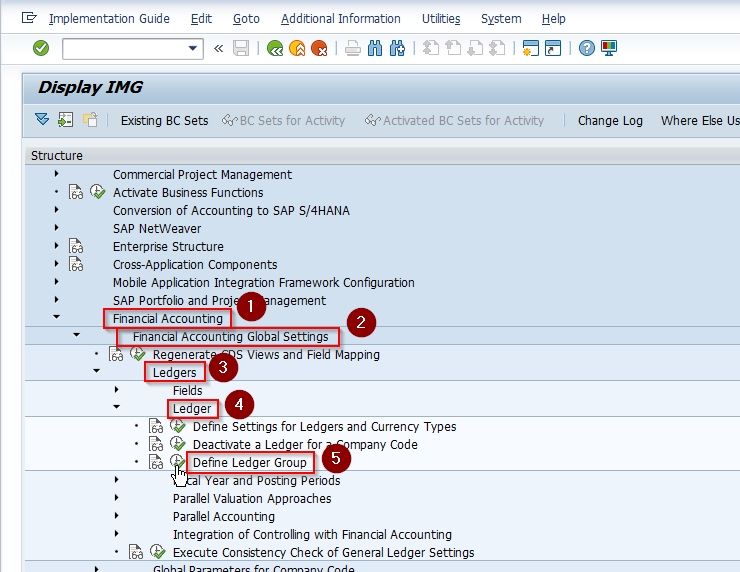Click the Last Page icon
Image resolution: width=740 pixels, height=572 pixels.
click(497, 48)
